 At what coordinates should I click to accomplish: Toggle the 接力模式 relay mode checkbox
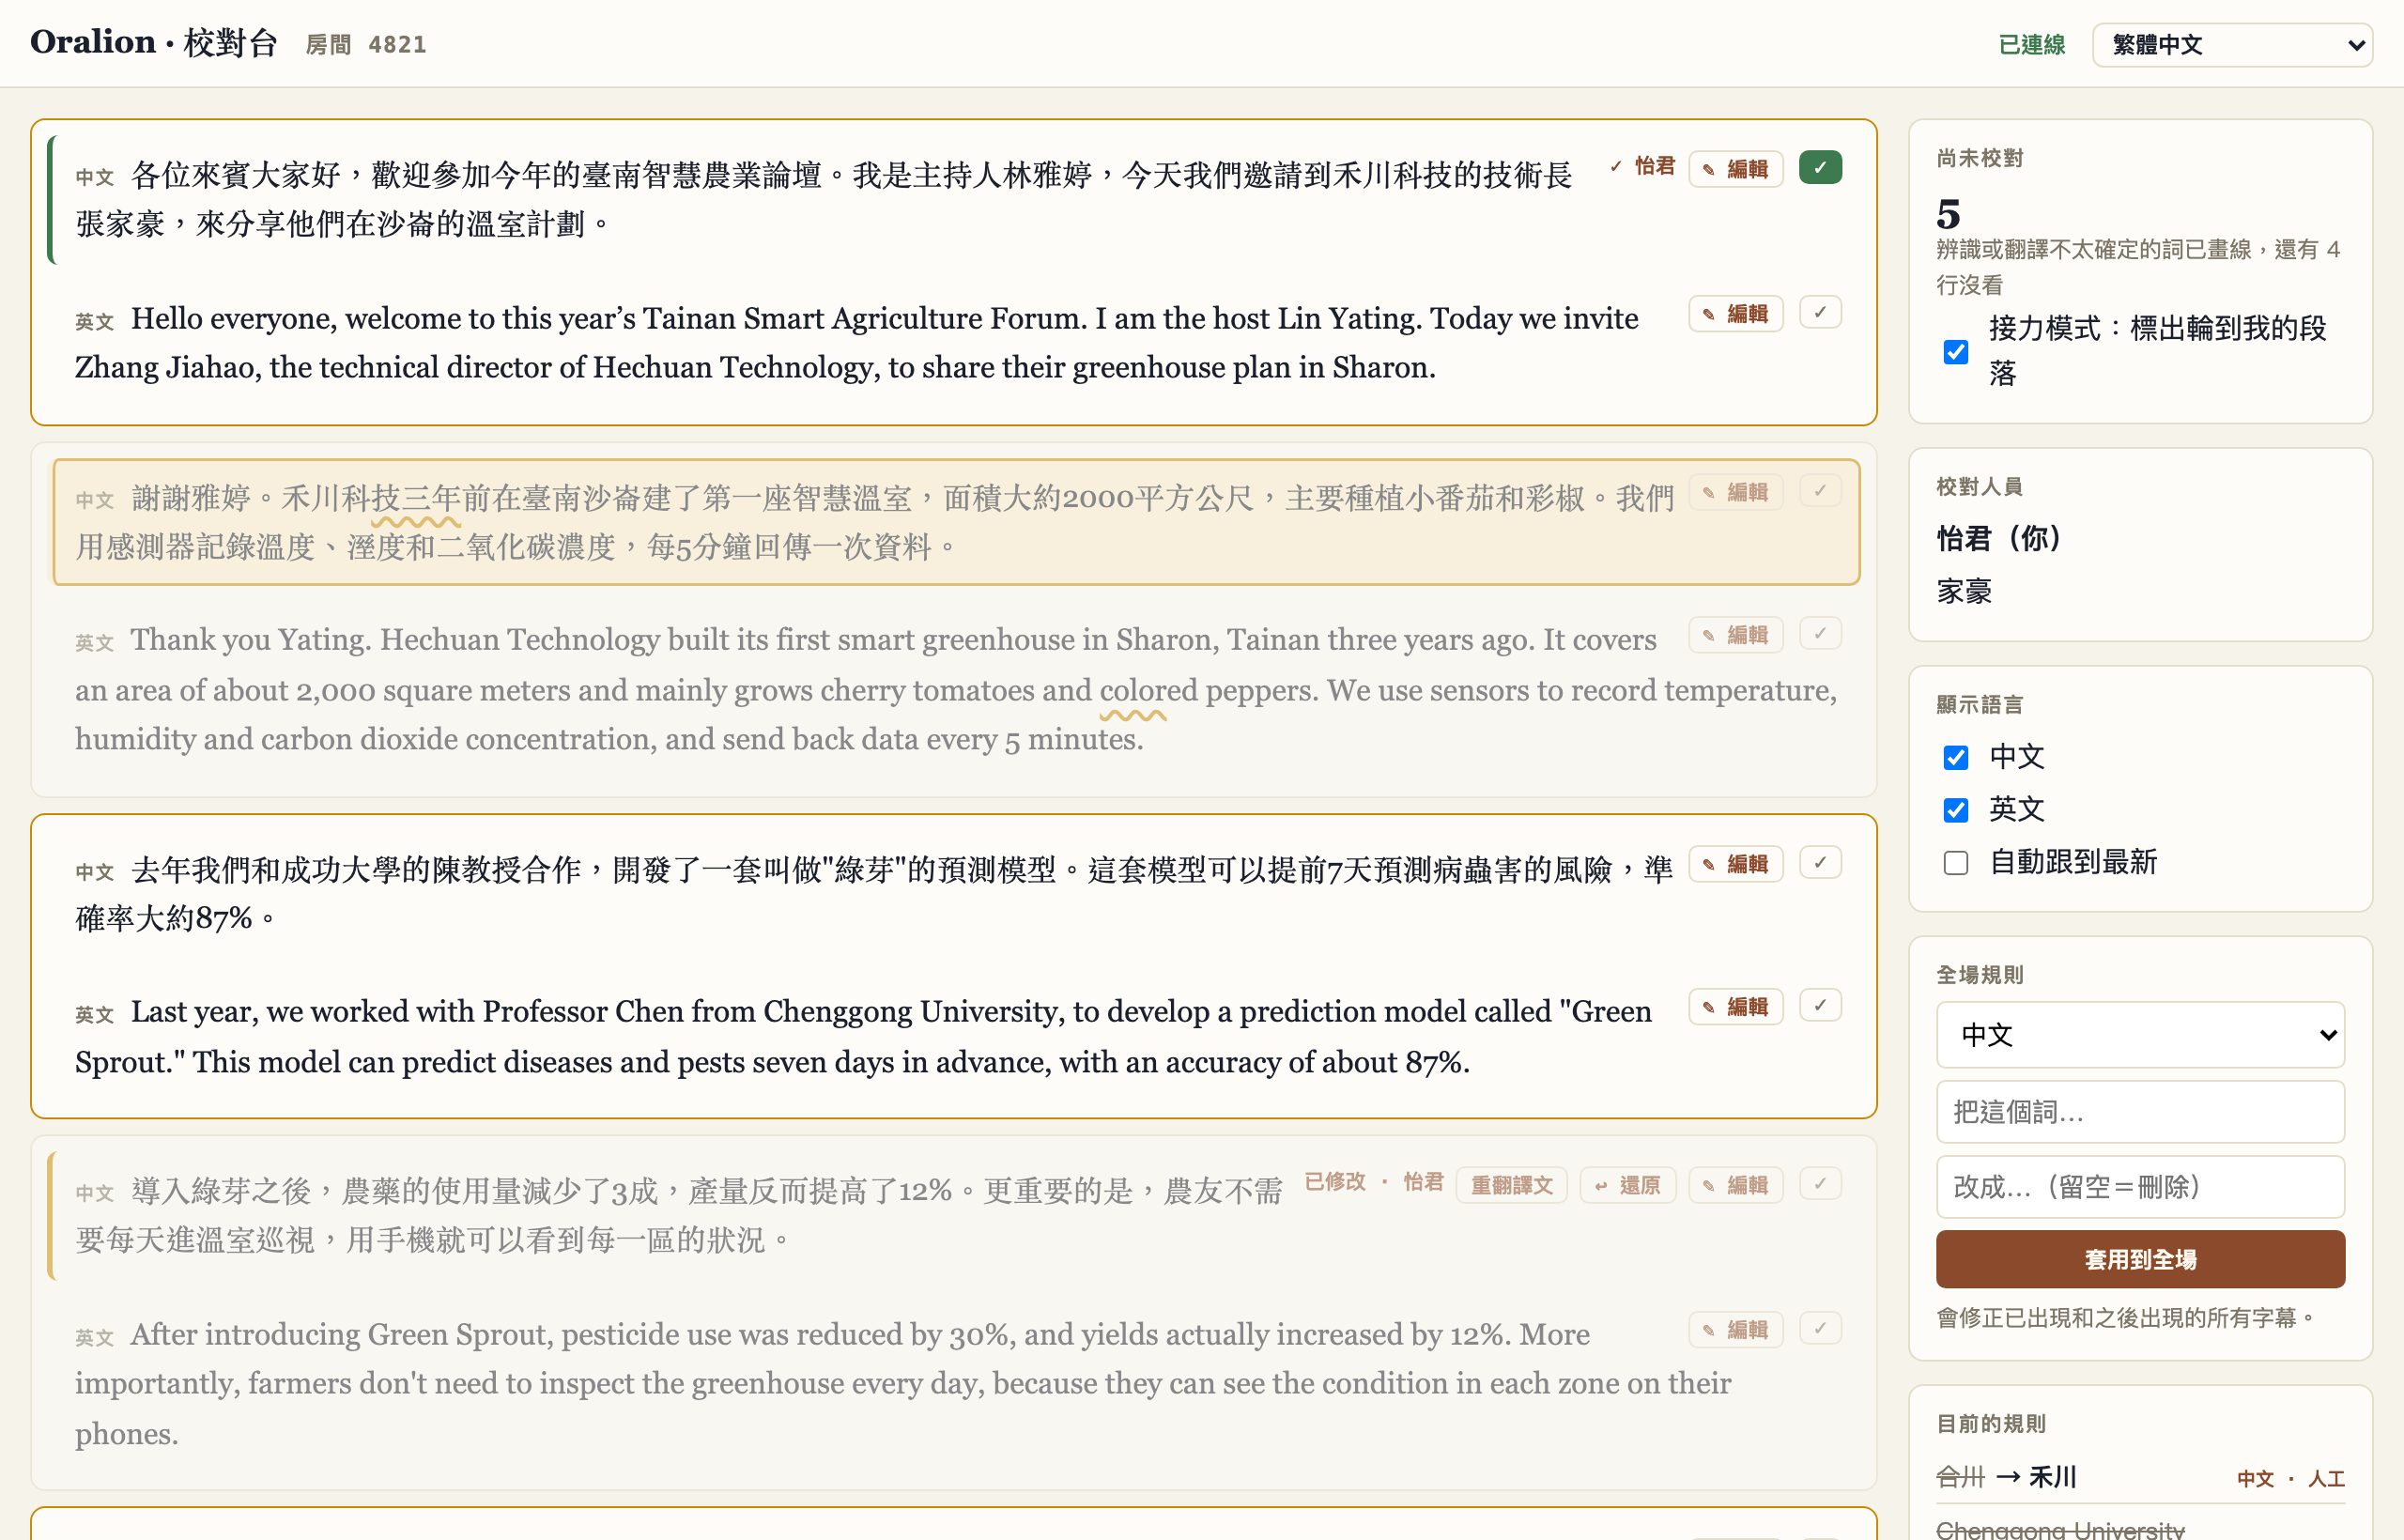(1956, 352)
